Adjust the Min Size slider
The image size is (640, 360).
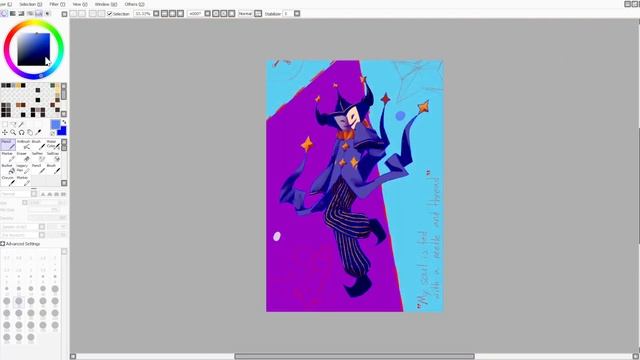(x=44, y=210)
